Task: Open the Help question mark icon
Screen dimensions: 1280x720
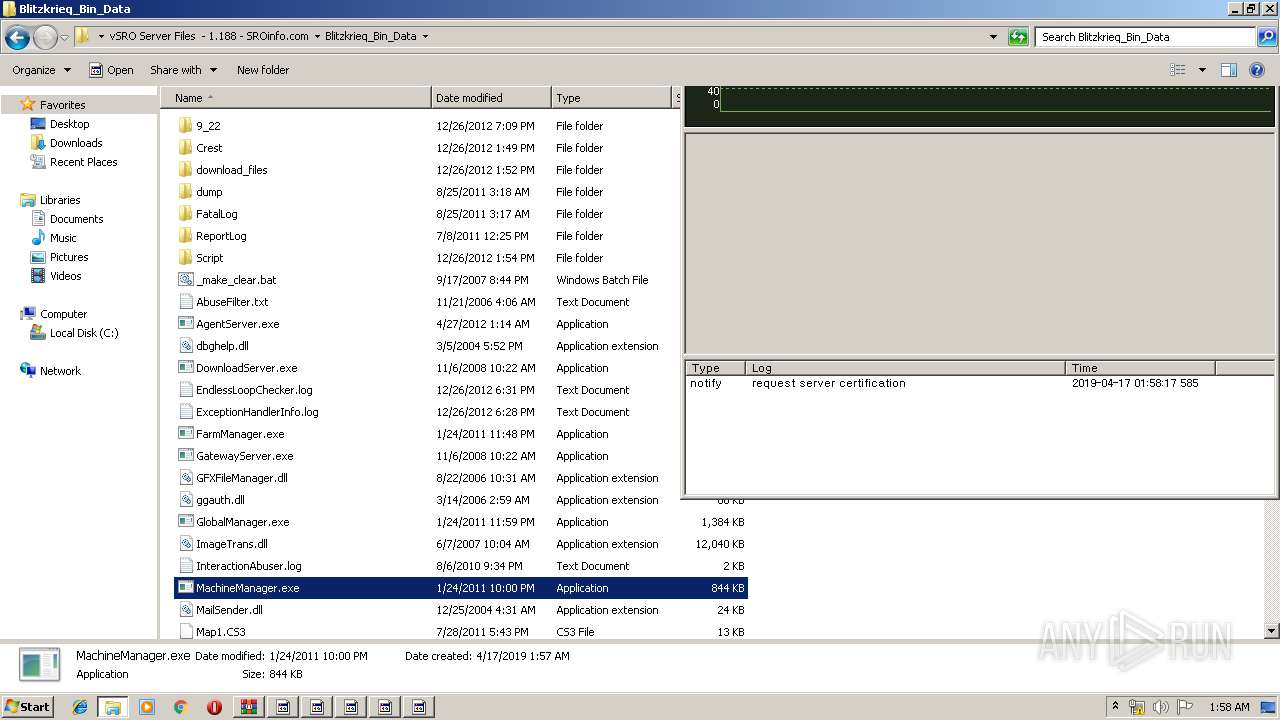Action: [1257, 70]
